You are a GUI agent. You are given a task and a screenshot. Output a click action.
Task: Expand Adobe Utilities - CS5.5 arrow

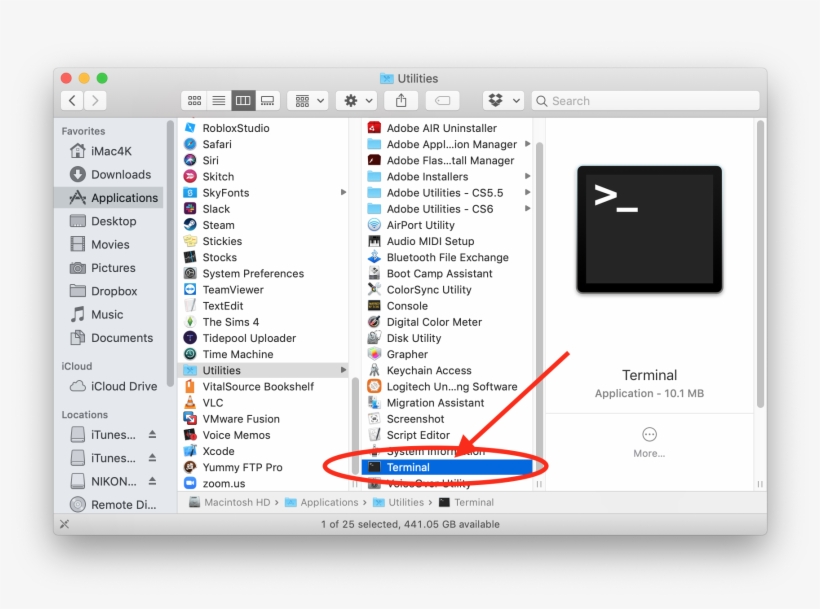click(527, 192)
